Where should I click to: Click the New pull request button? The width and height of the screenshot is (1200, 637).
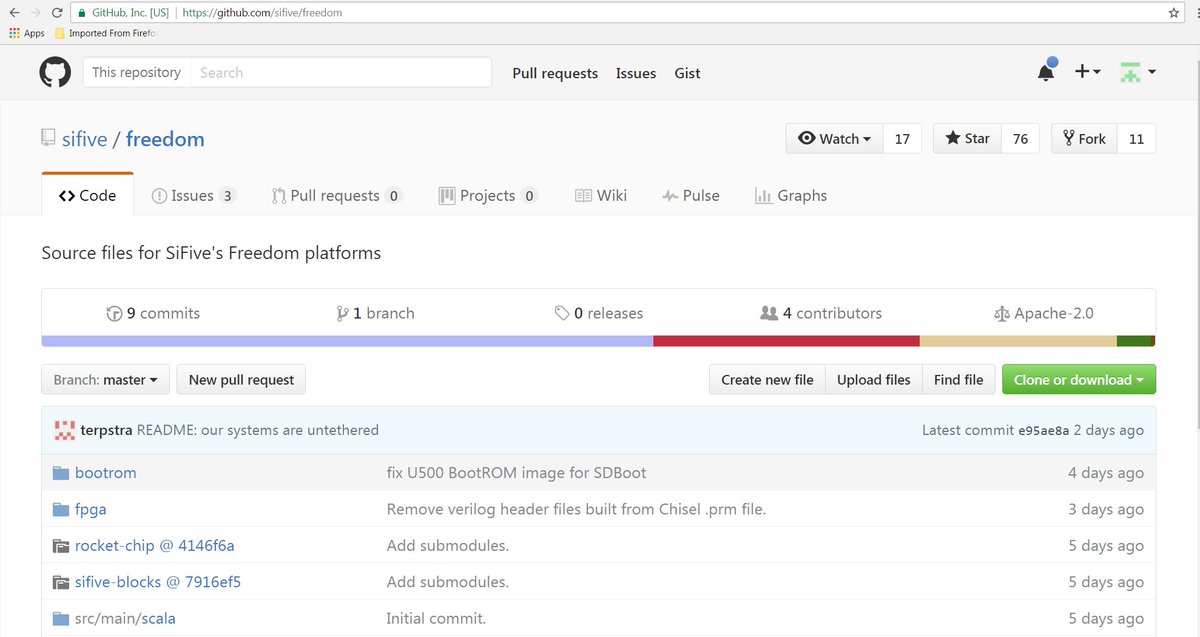coord(241,380)
